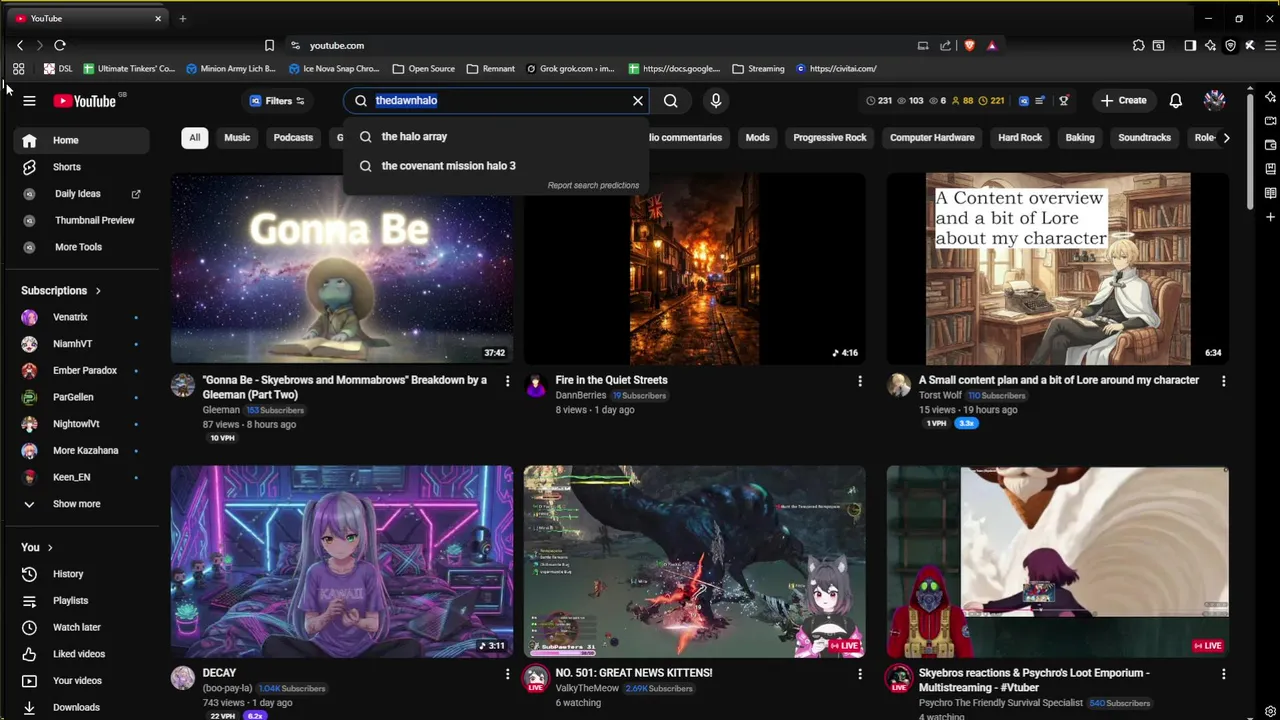Clear the search box with X
This screenshot has height=720, width=1280.
pyautogui.click(x=638, y=101)
